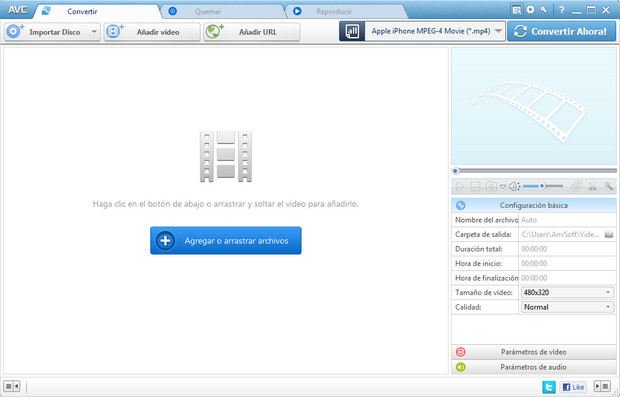
Task: Toggle the right panel hide button
Action: 602,386
